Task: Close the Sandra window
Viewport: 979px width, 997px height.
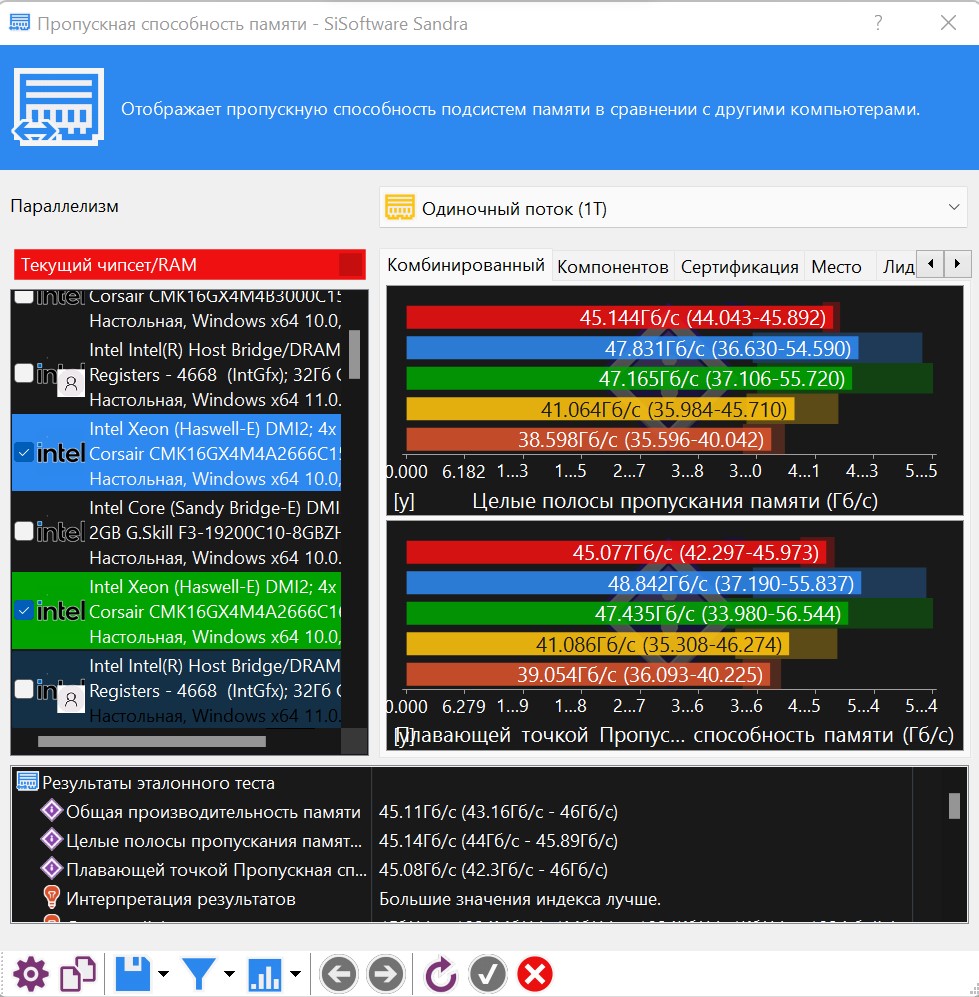Action: pyautogui.click(x=948, y=23)
